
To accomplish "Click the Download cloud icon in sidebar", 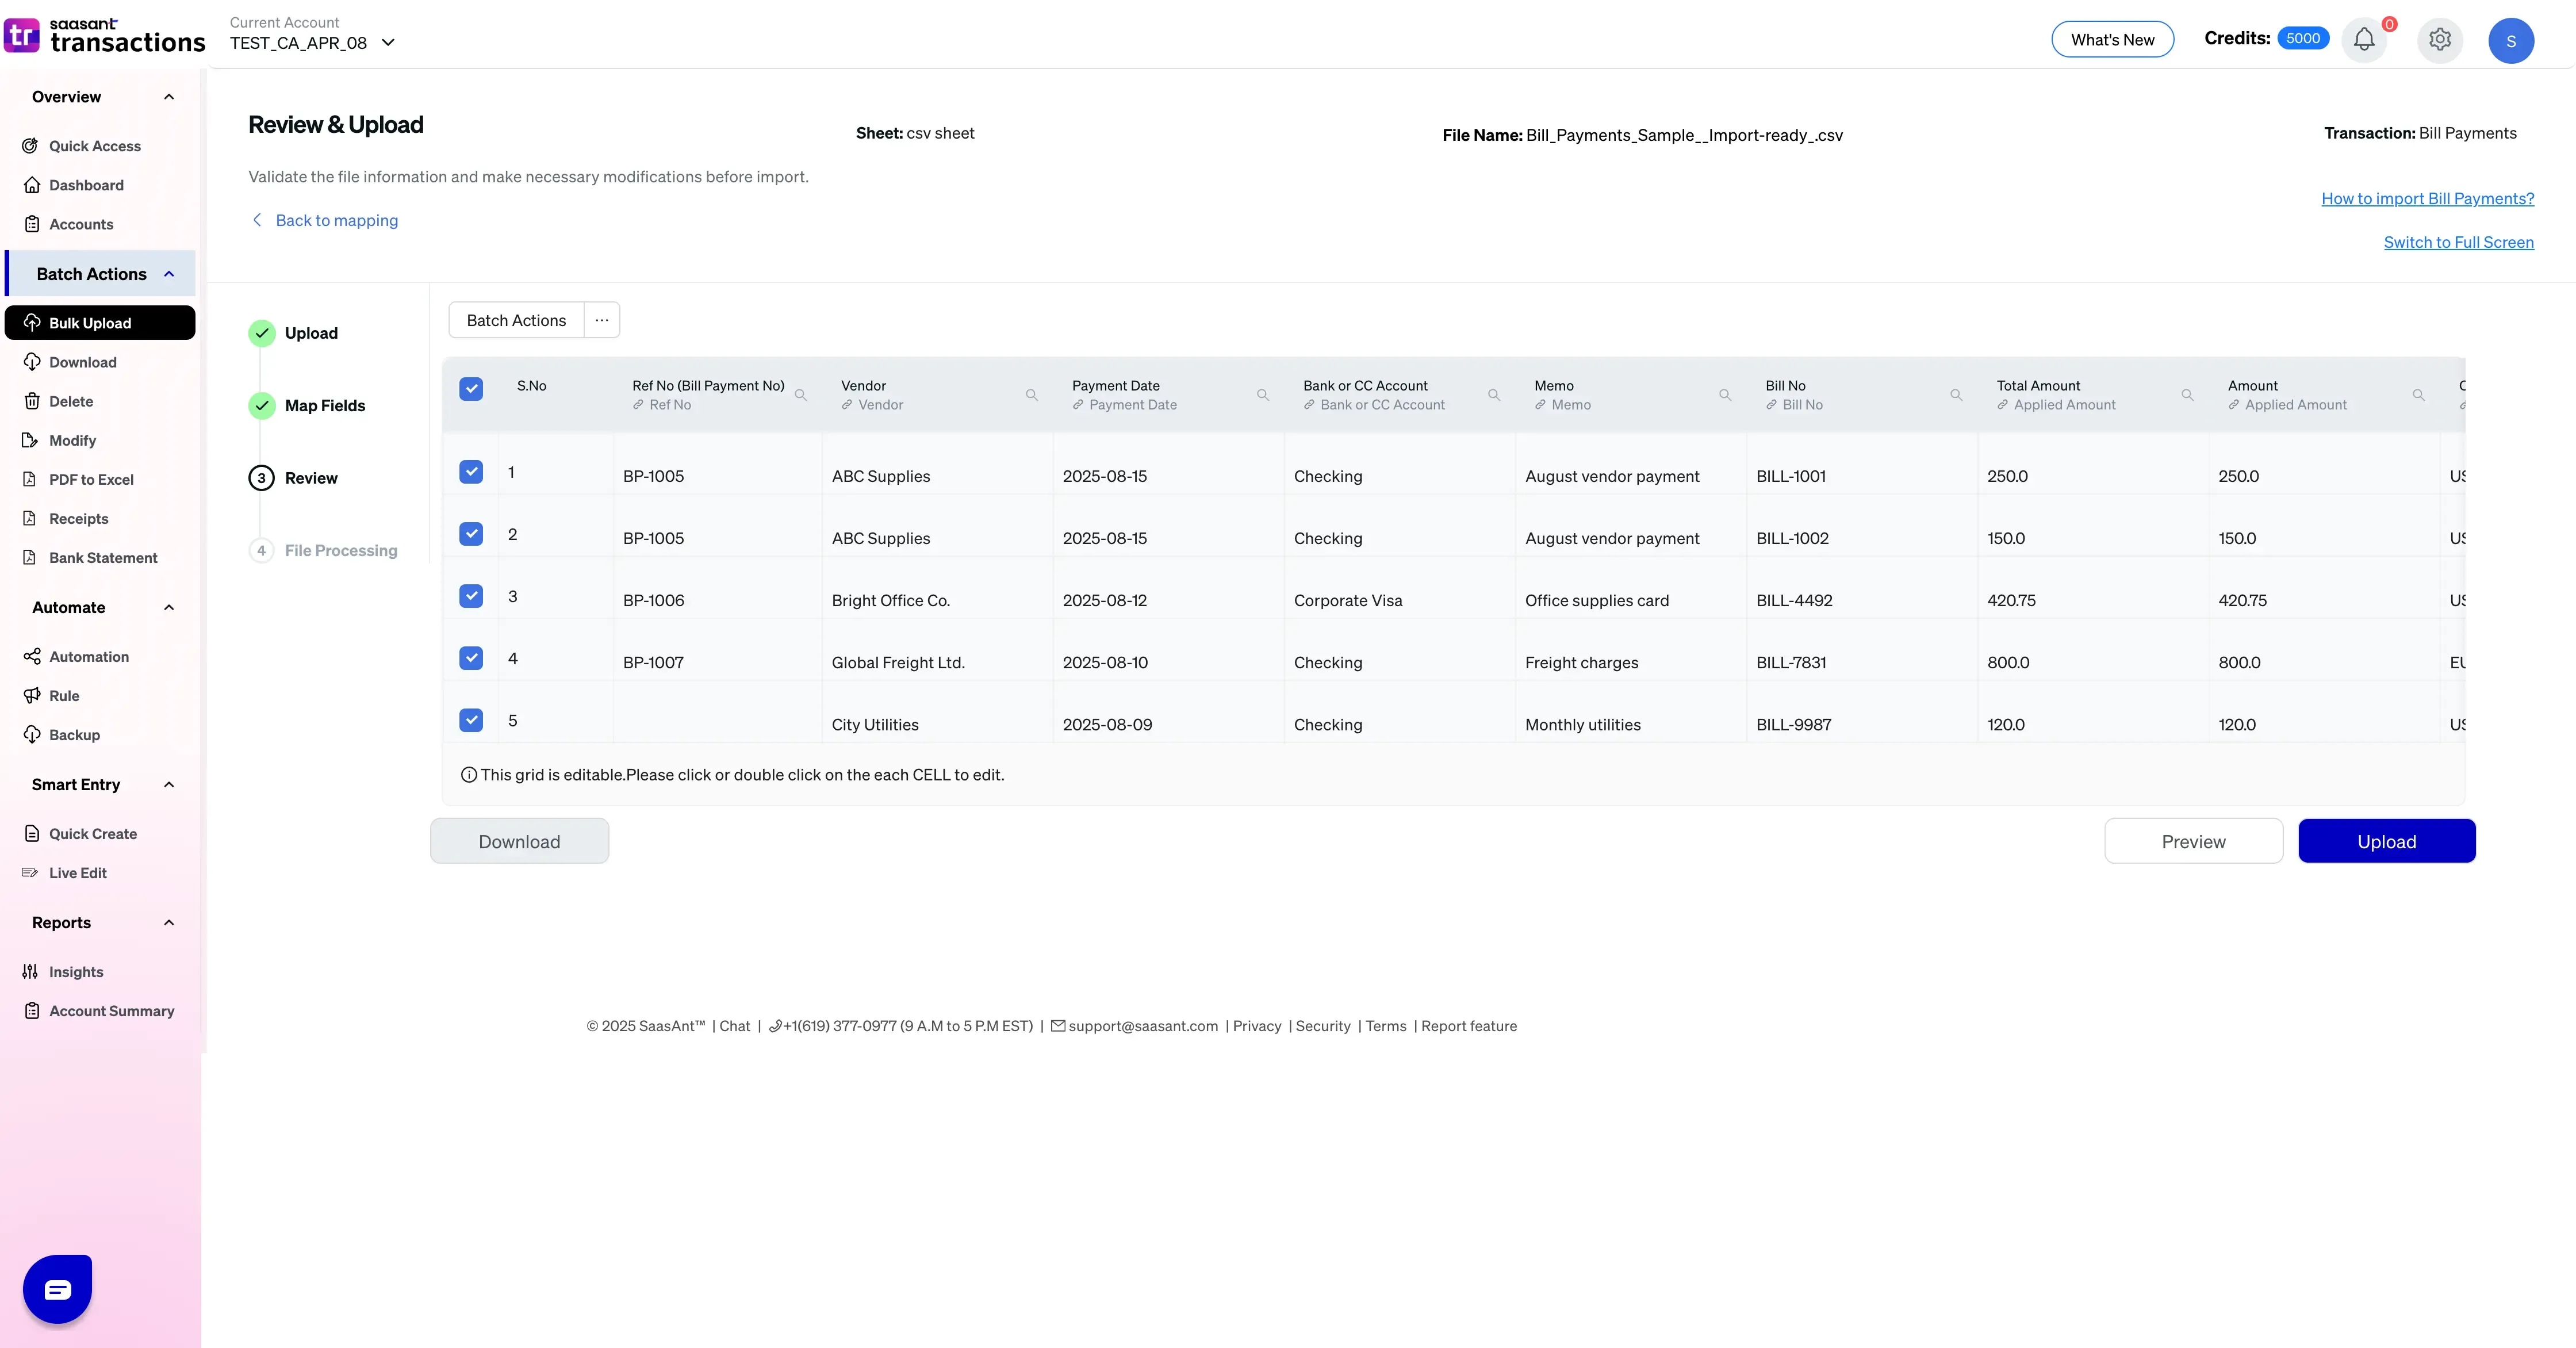I will [x=32, y=362].
